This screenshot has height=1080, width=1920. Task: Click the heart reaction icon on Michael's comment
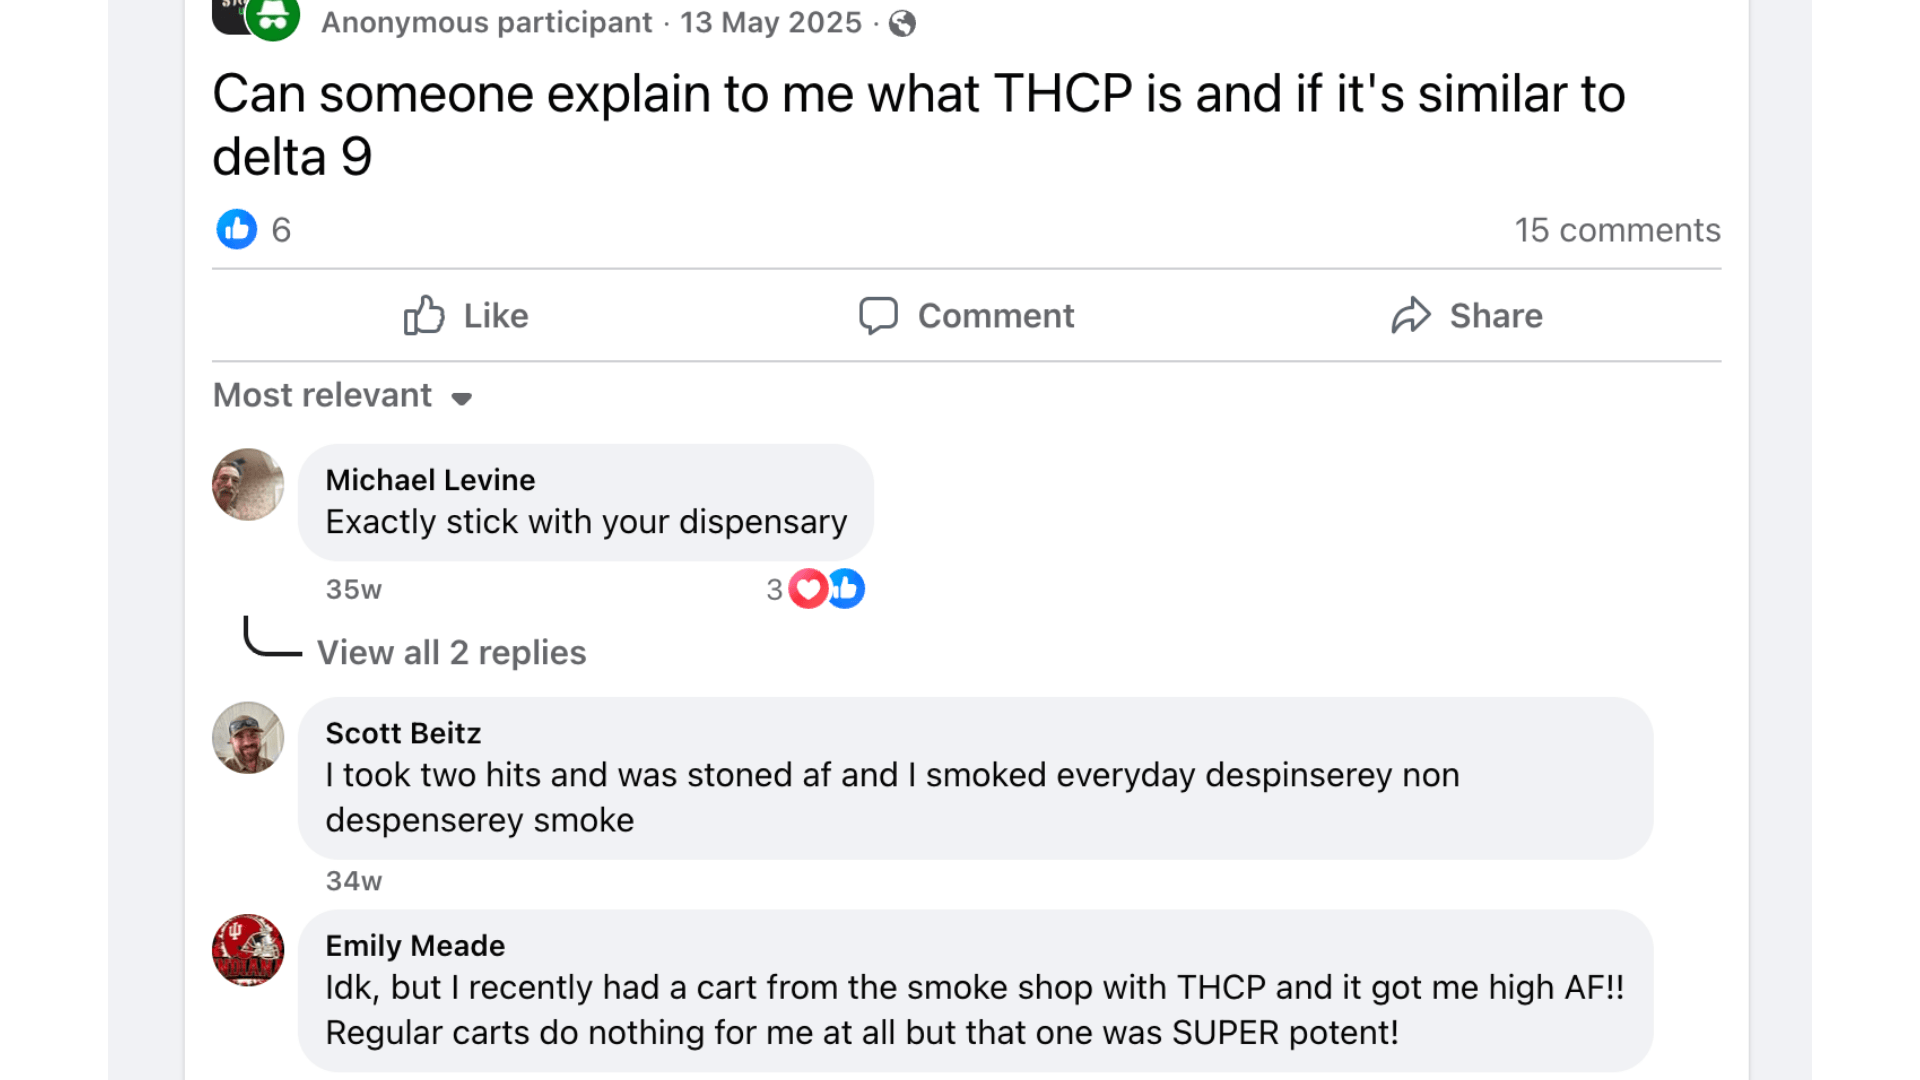pyautogui.click(x=806, y=589)
